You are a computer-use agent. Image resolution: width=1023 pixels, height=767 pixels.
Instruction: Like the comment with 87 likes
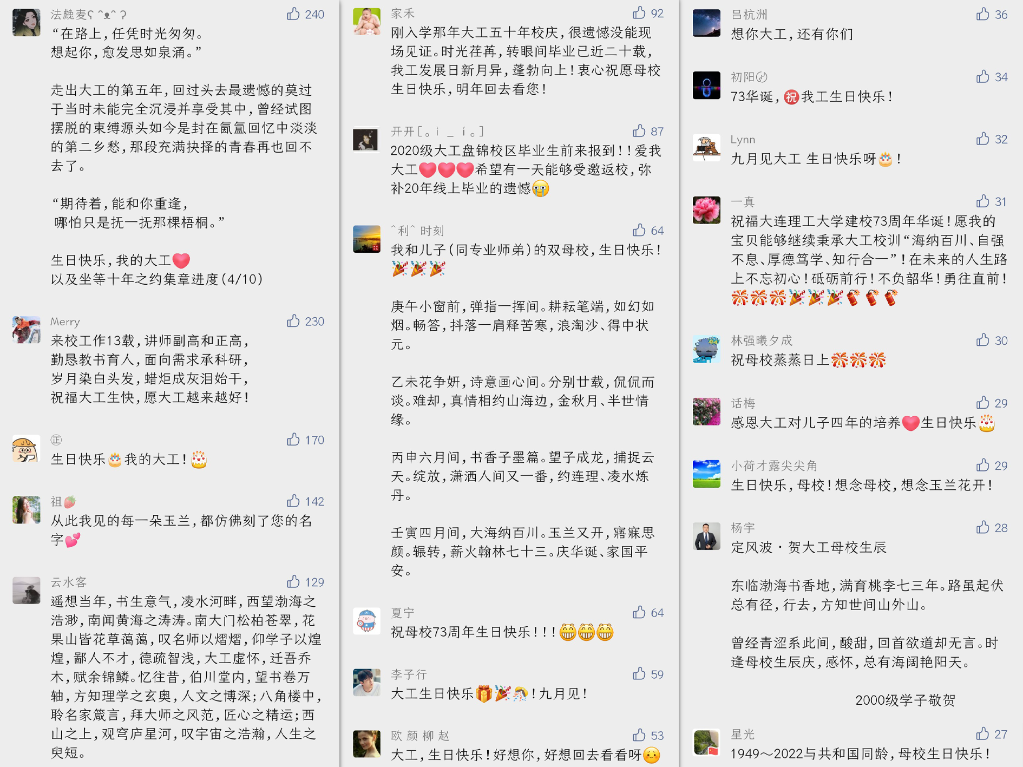(639, 130)
